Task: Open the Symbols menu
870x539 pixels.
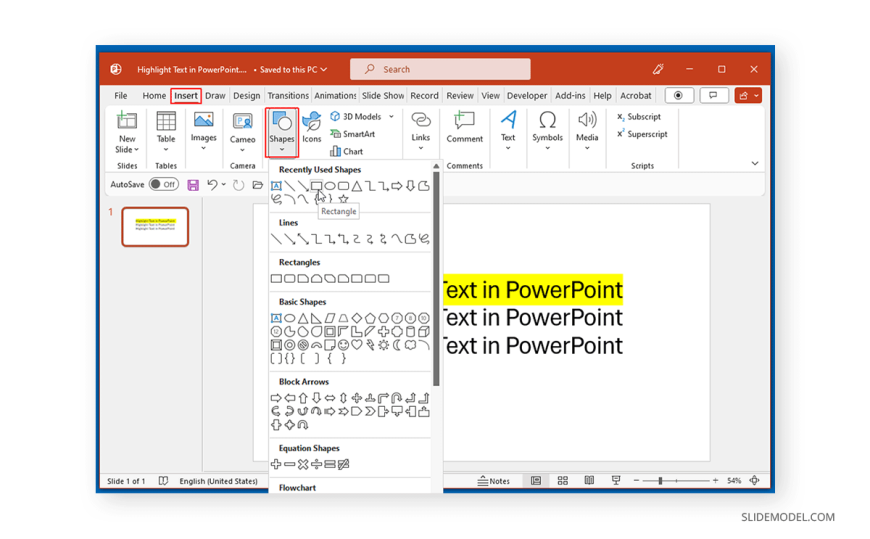Action: pos(548,131)
